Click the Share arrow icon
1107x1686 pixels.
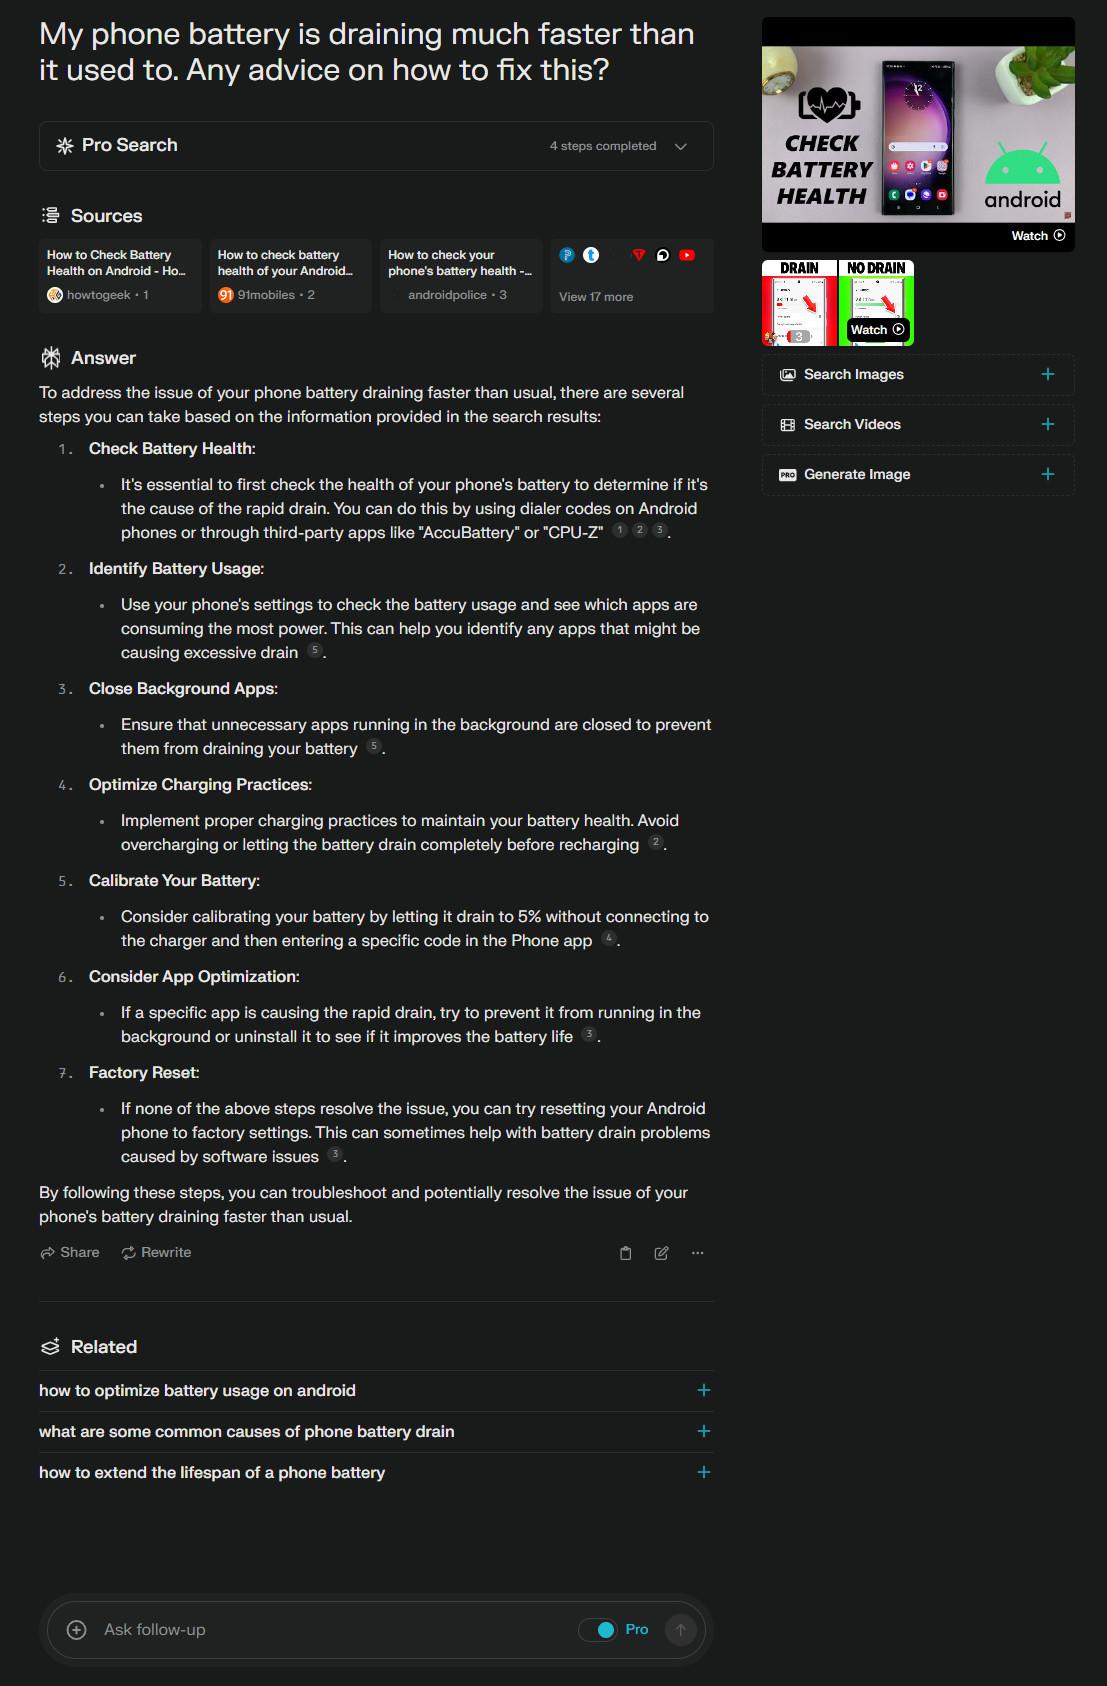pyautogui.click(x=48, y=1253)
